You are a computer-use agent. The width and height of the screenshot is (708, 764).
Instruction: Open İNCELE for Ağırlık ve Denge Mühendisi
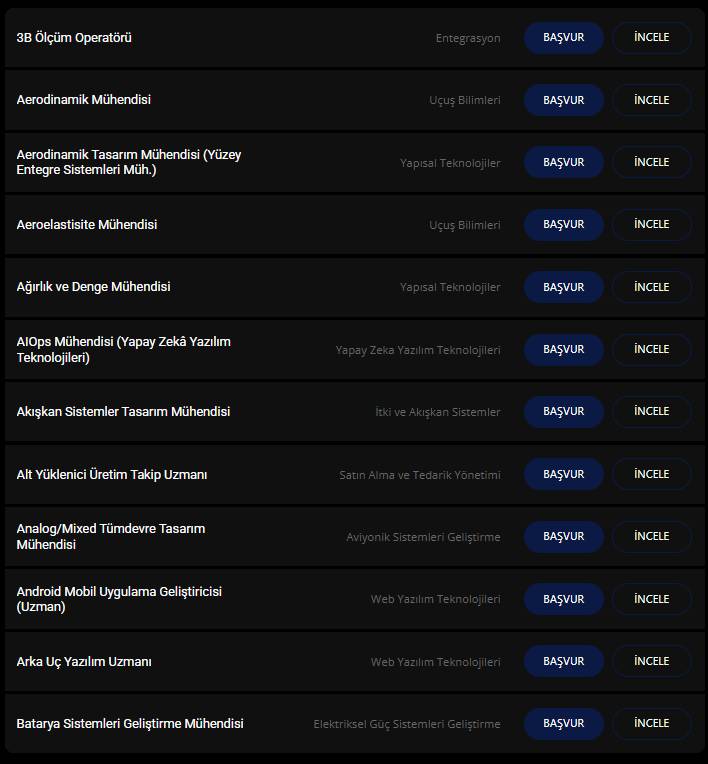(x=651, y=287)
